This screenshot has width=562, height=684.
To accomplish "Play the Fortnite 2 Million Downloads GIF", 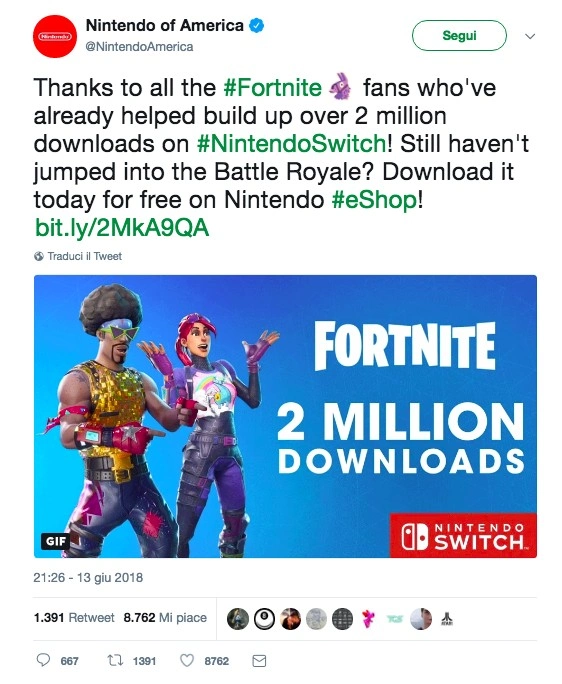I will pyautogui.click(x=285, y=416).
